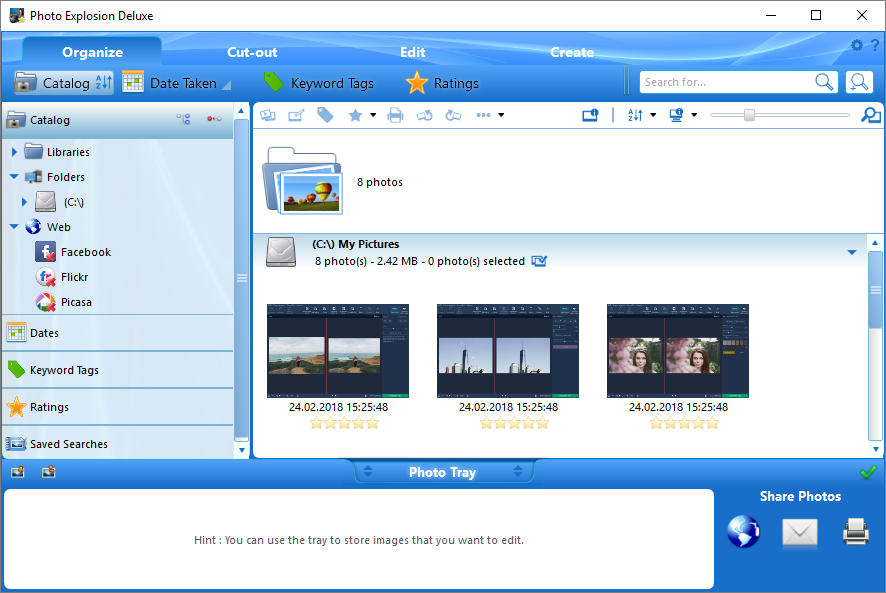The width and height of the screenshot is (886, 593).
Task: Switch to the Create tab
Action: coord(572,52)
